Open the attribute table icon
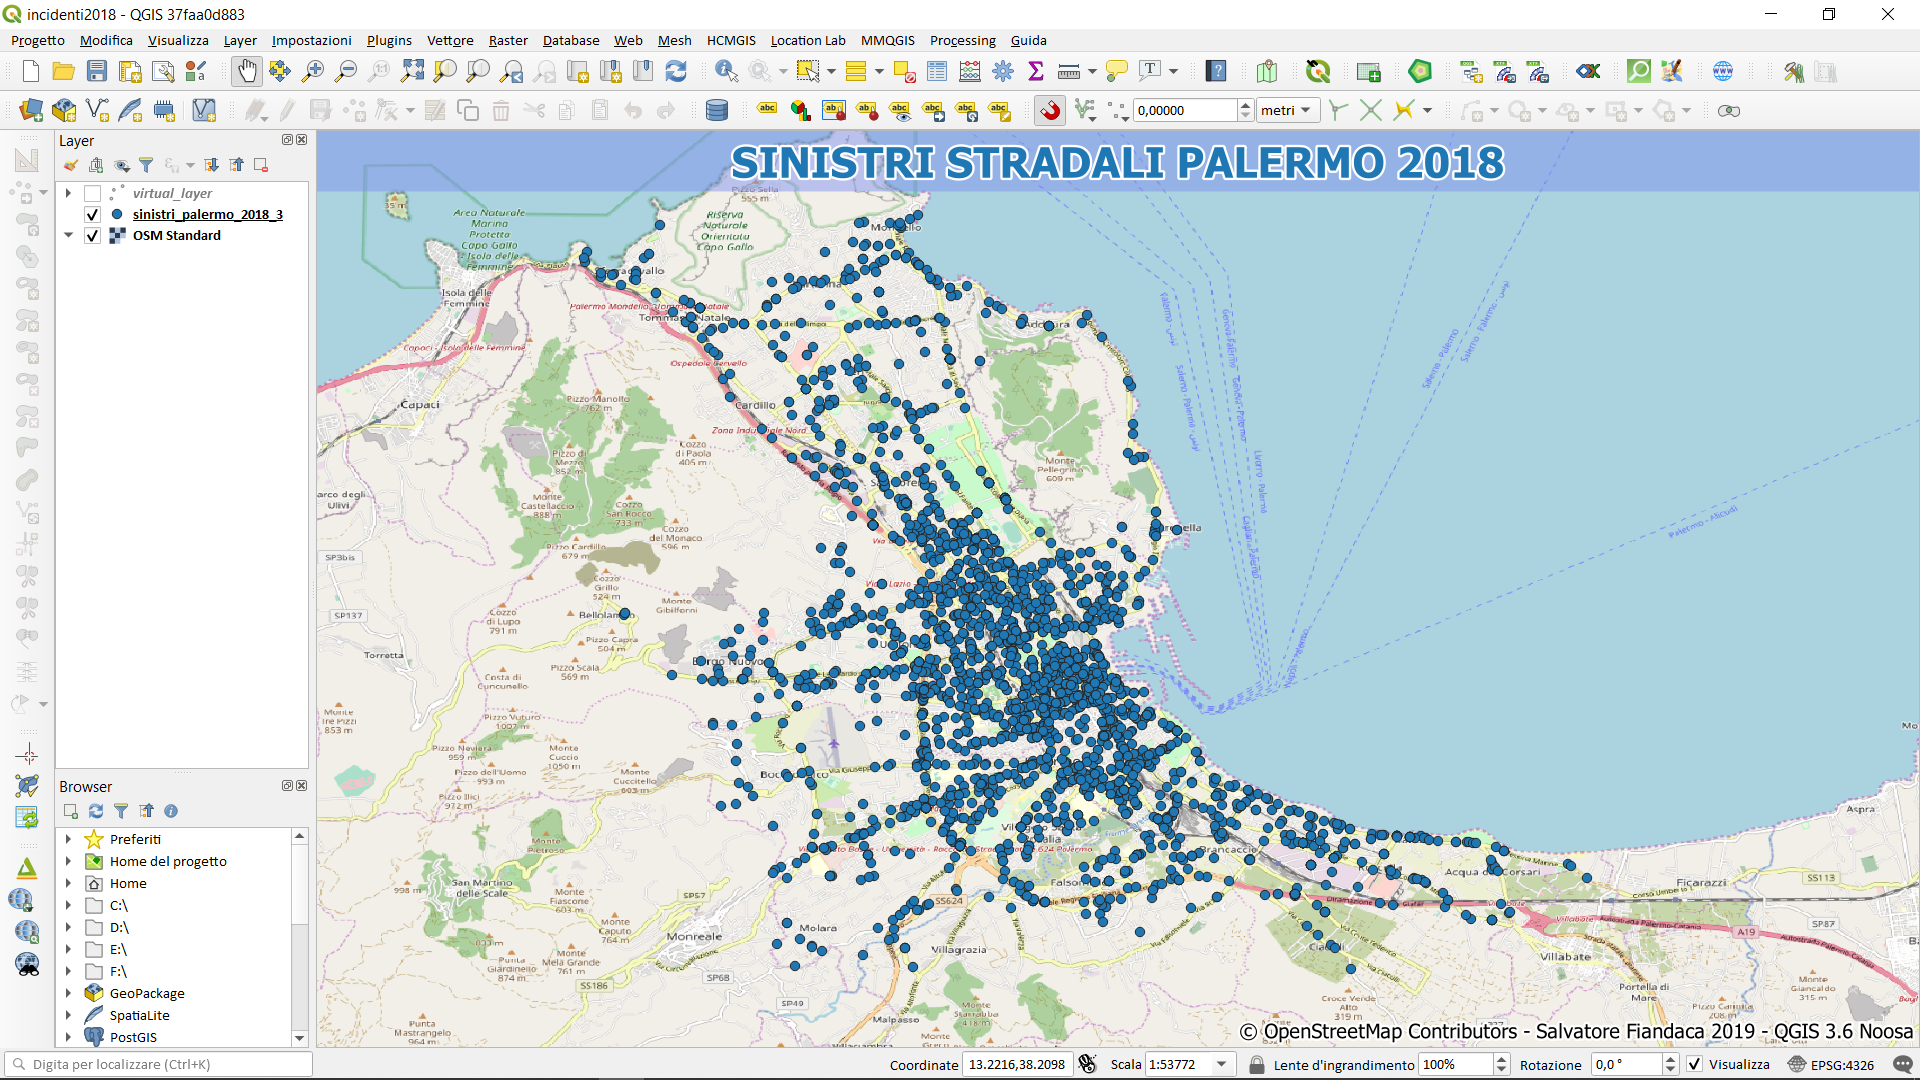1920x1080 pixels. pyautogui.click(x=937, y=71)
